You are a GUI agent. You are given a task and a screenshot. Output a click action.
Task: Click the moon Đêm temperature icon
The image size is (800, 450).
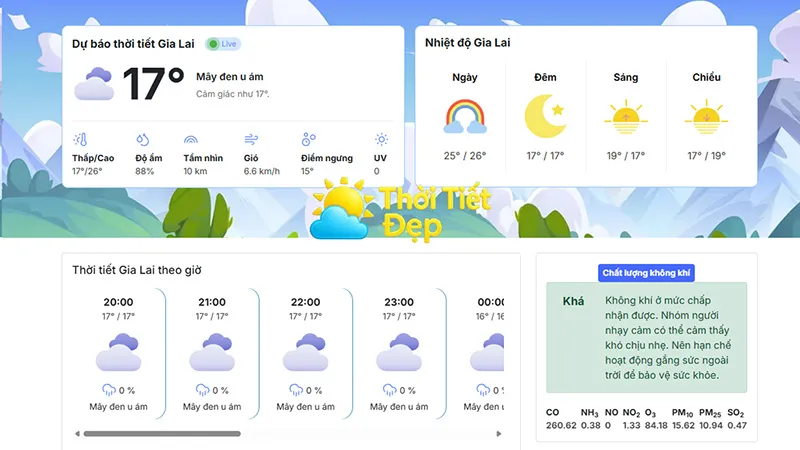(545, 116)
